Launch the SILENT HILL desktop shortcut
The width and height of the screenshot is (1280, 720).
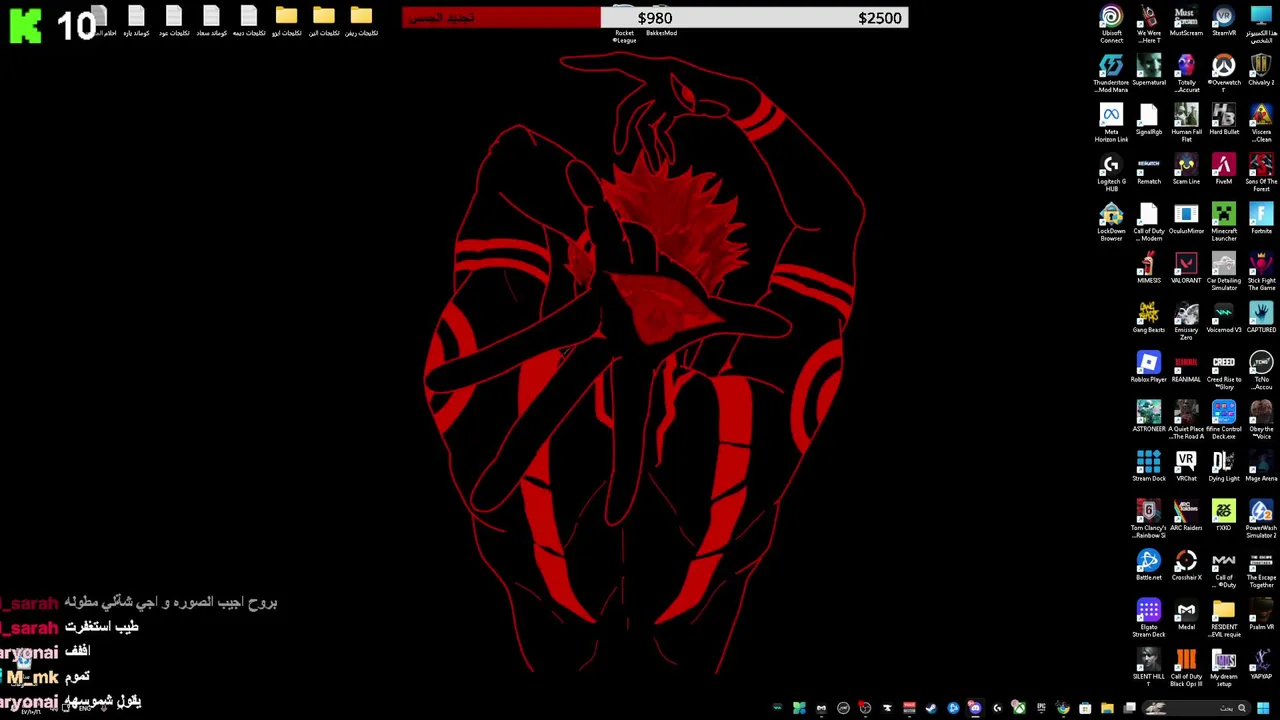[x=1149, y=665]
